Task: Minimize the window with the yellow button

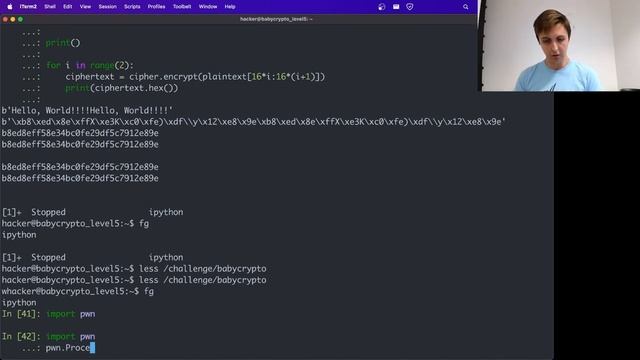Action: (13, 19)
